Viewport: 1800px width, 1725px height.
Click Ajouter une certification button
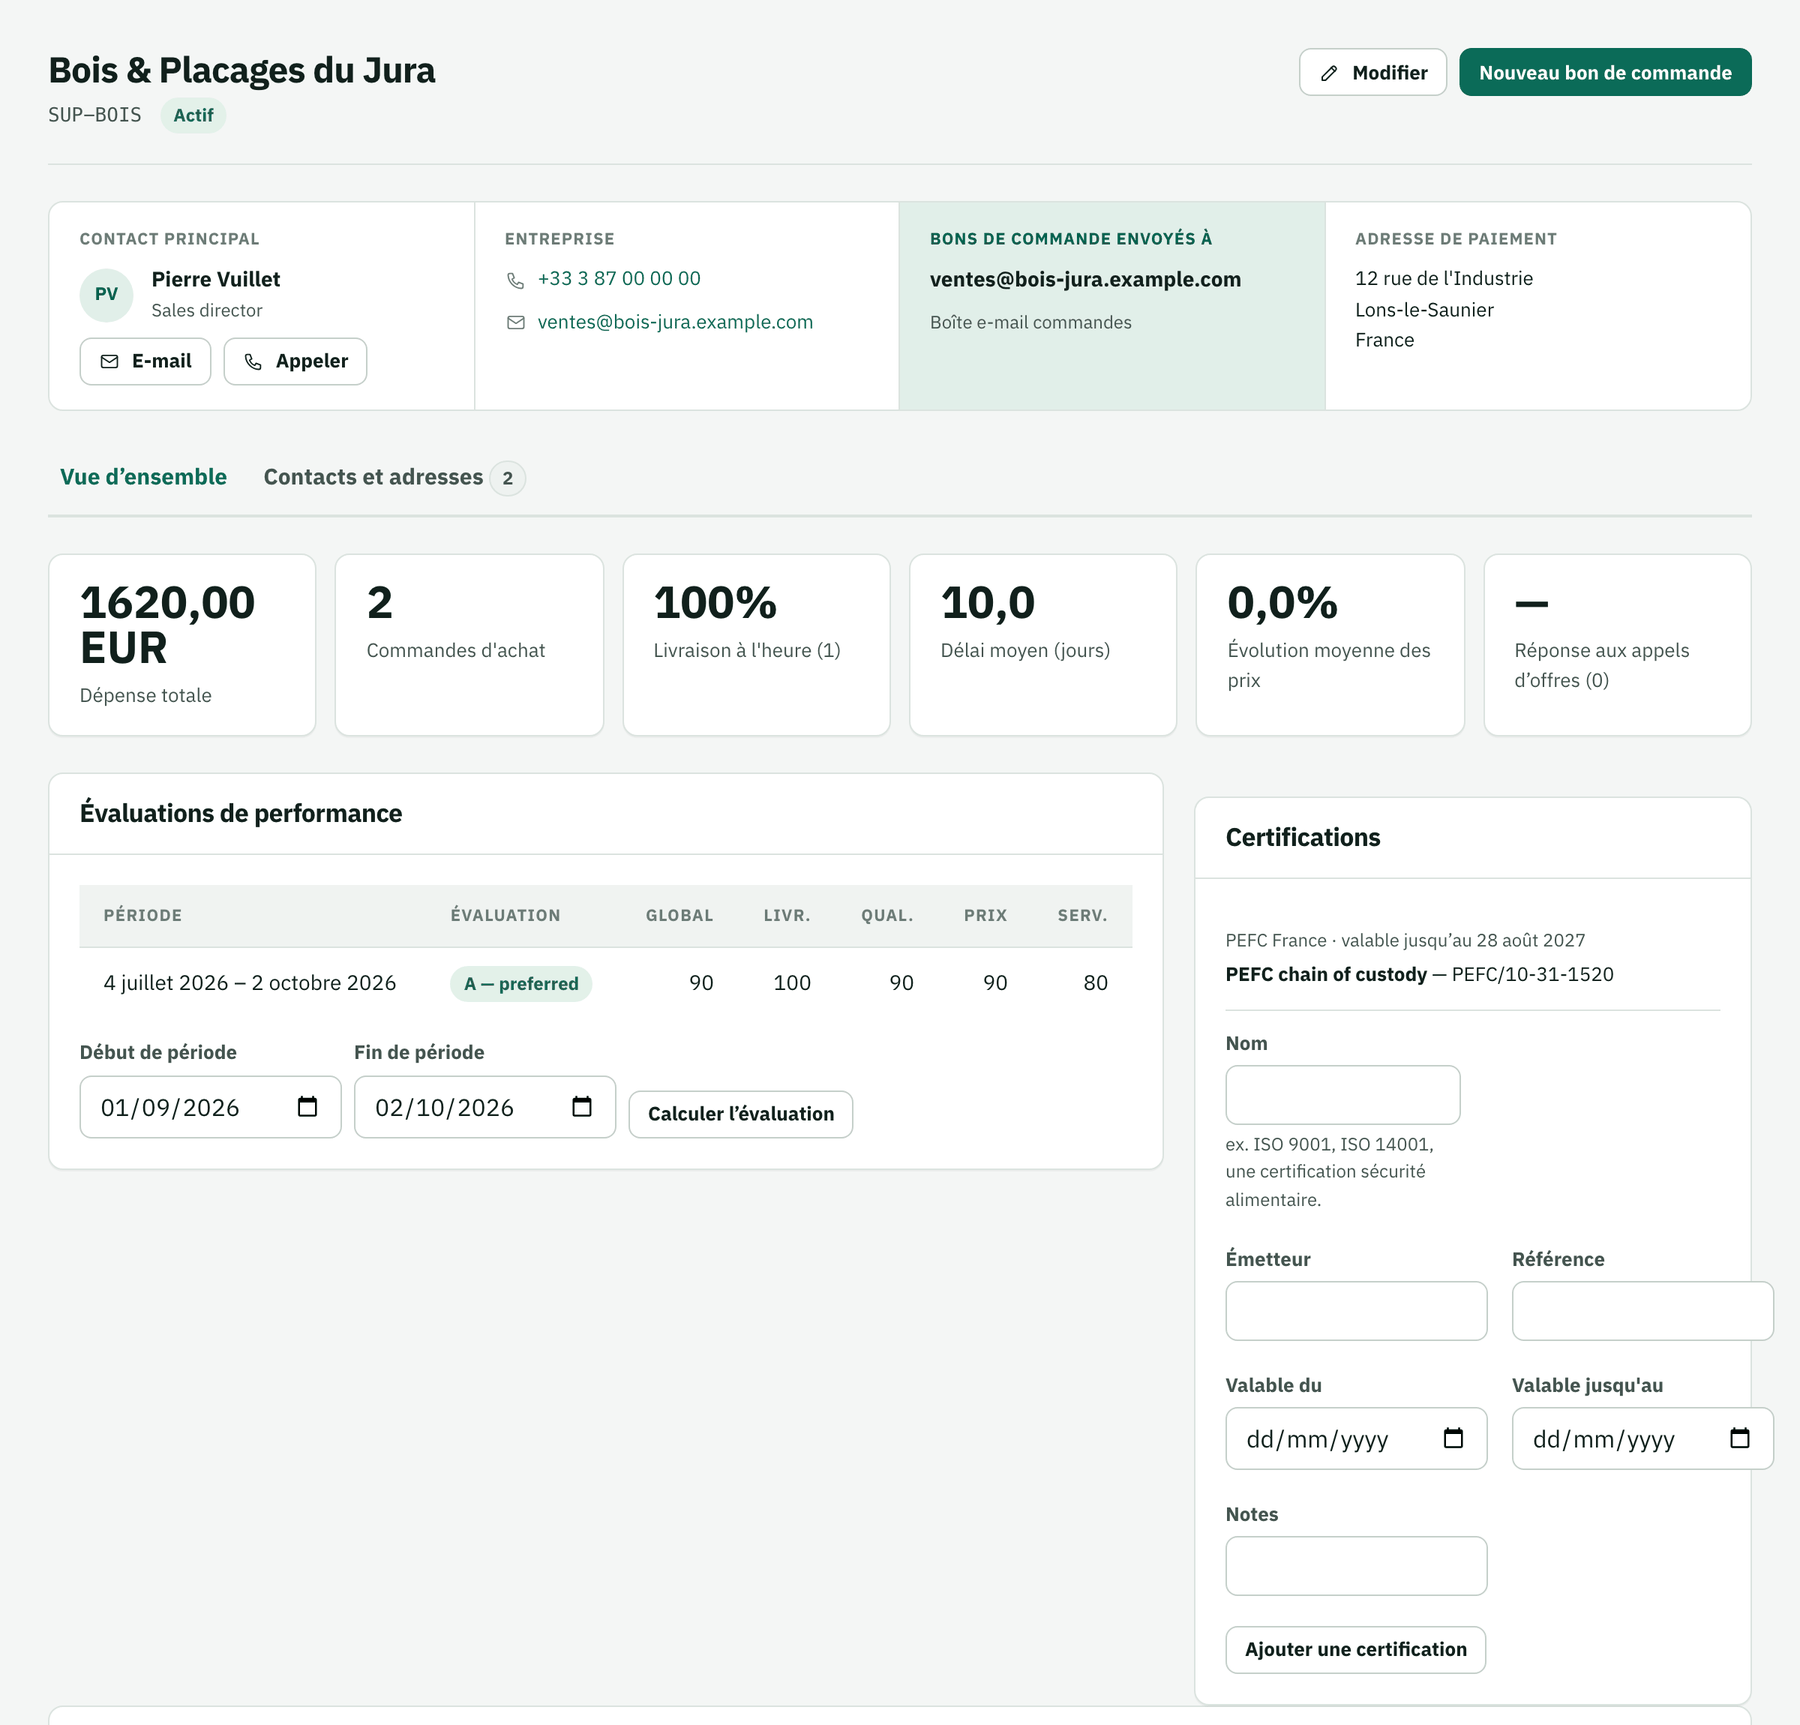click(1355, 1649)
